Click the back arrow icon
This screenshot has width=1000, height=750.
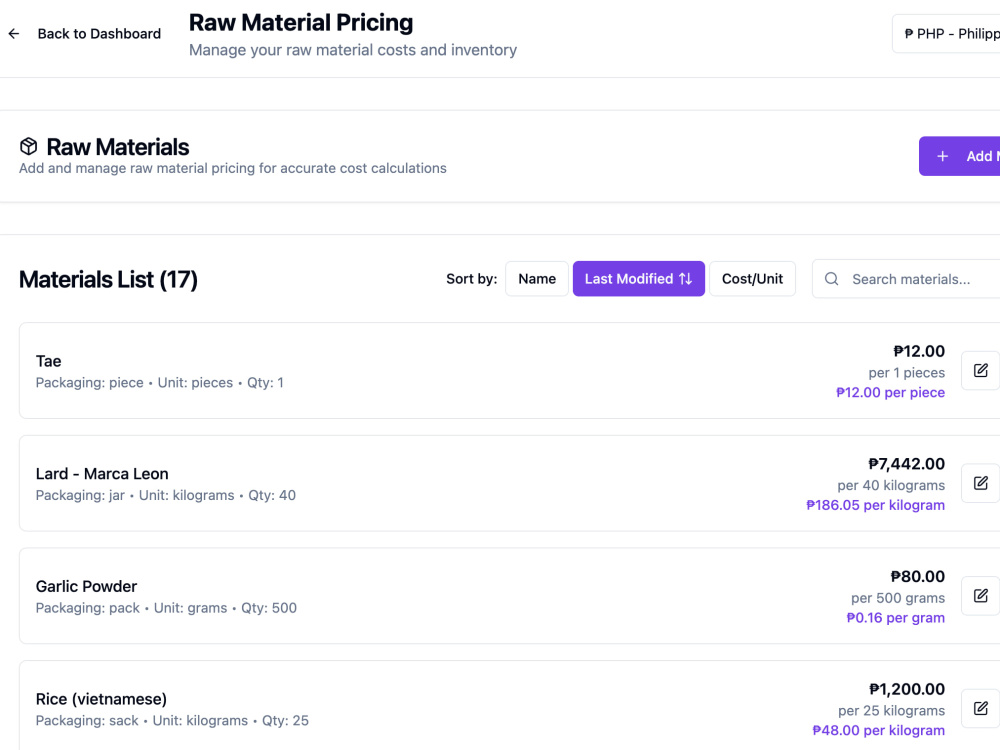tap(14, 34)
